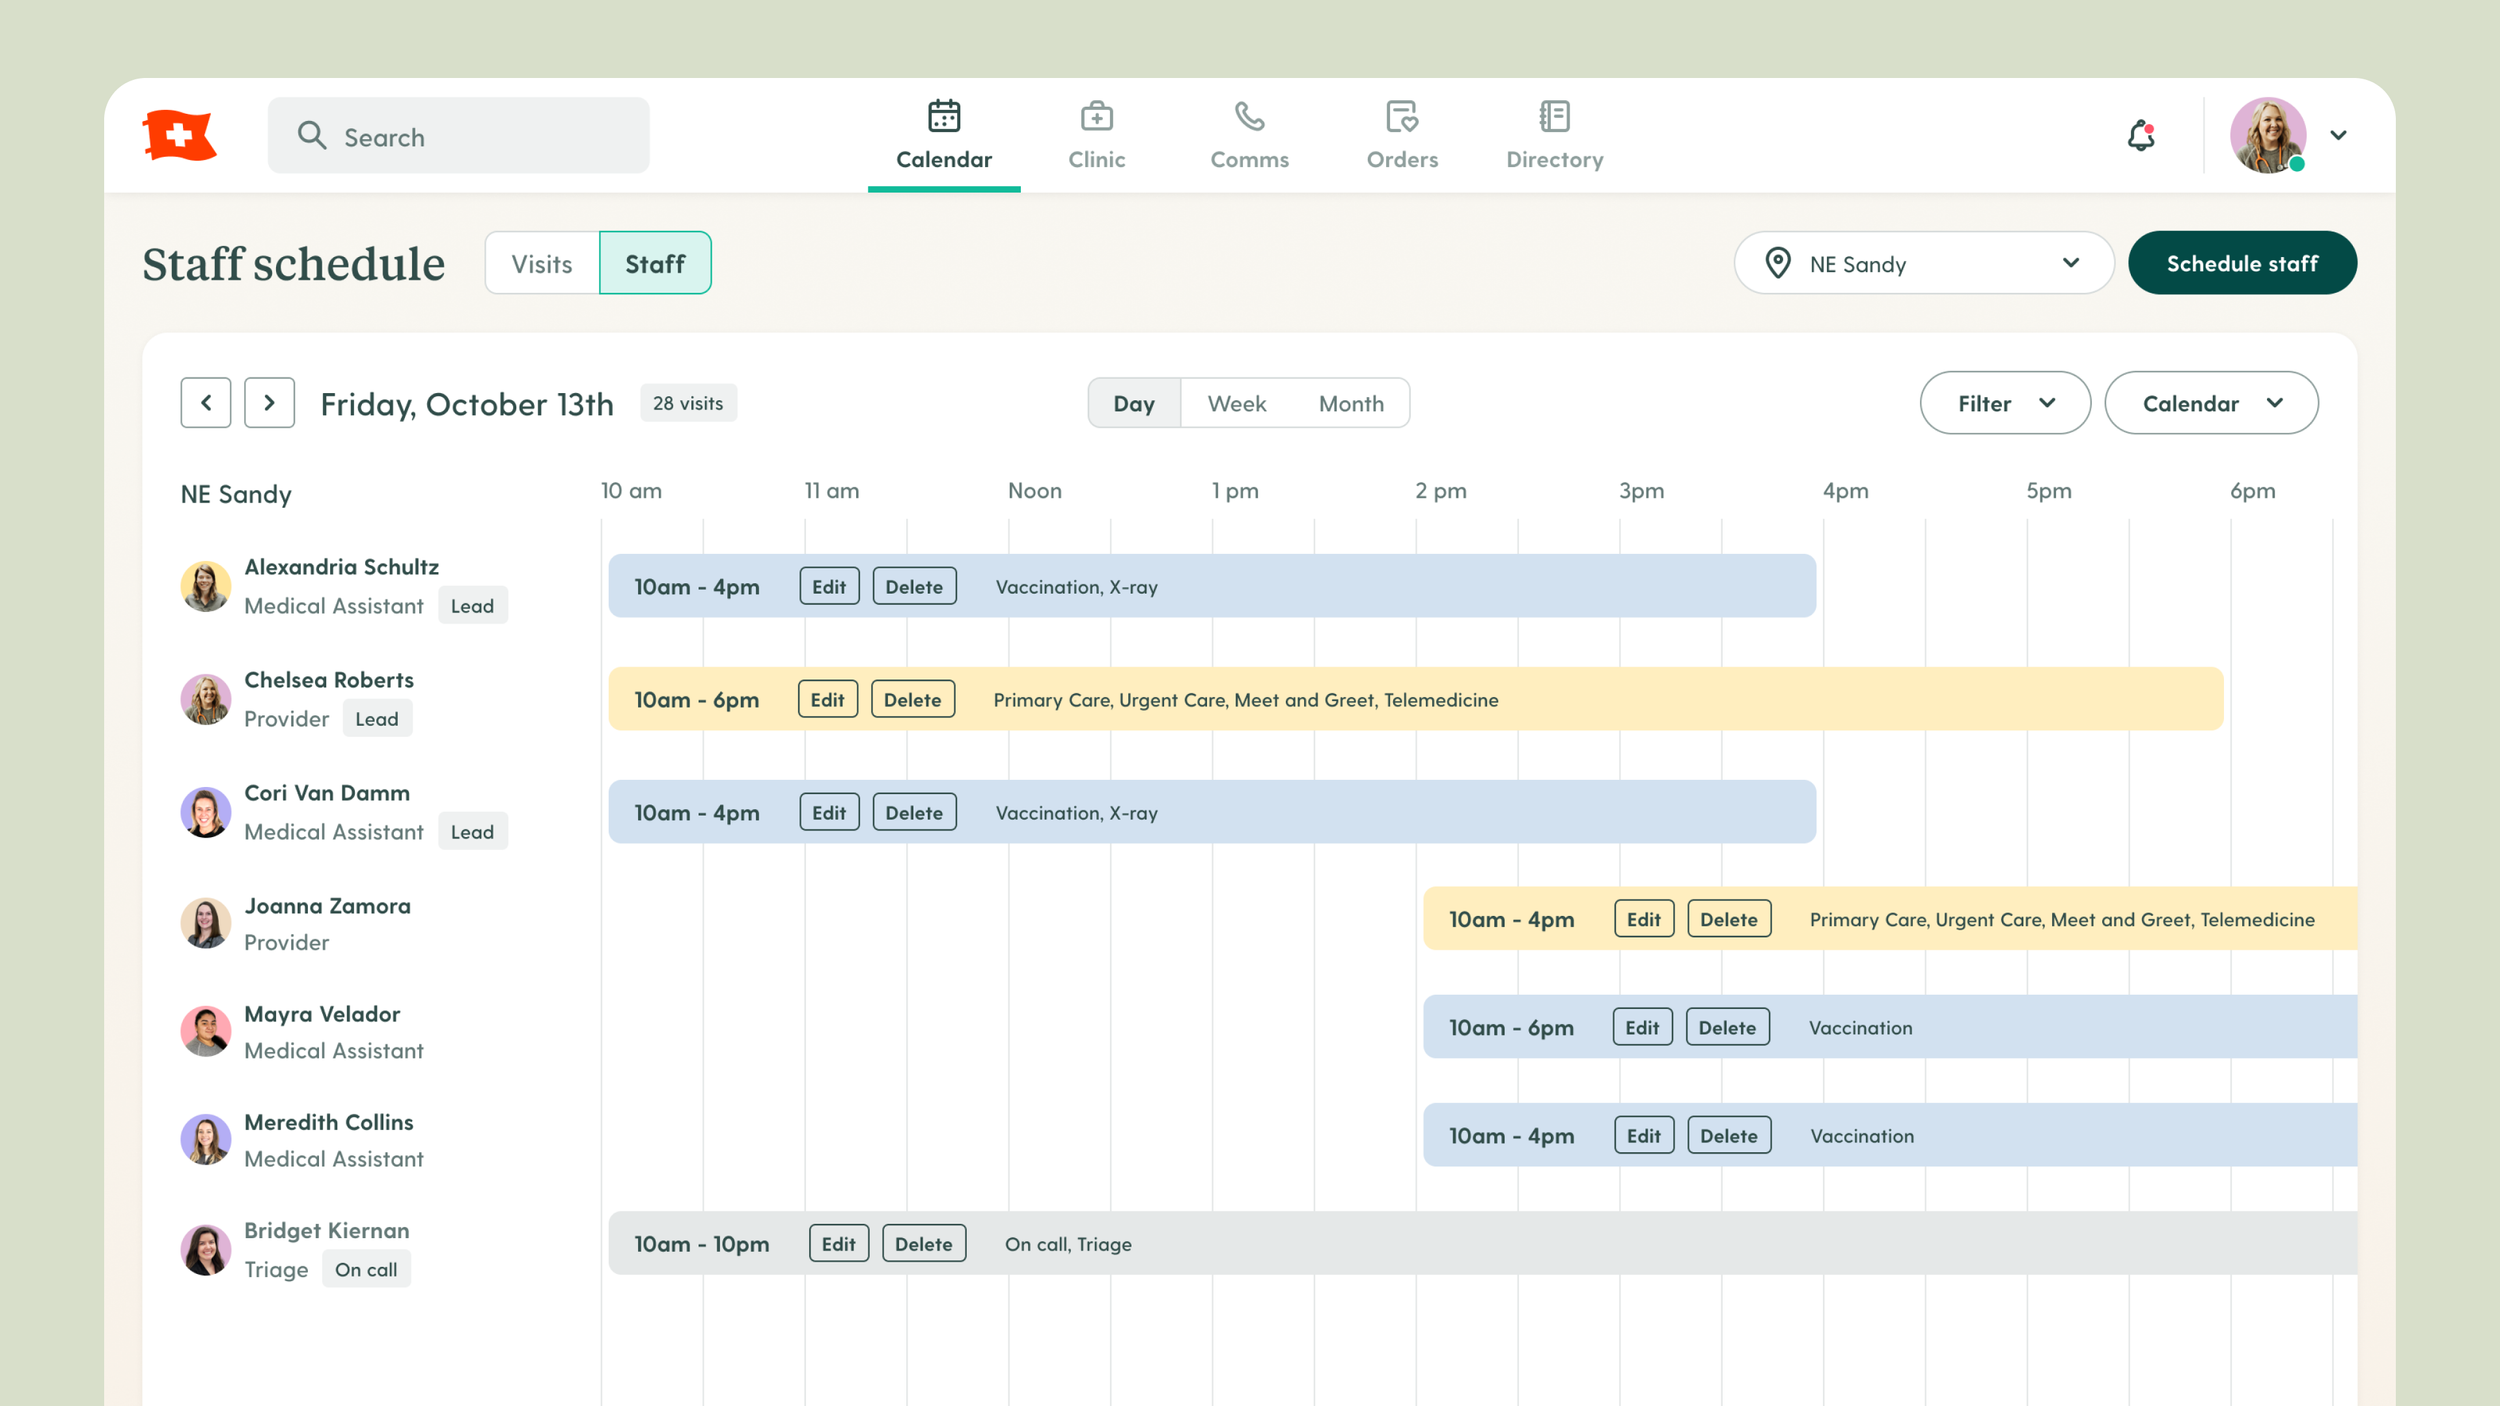
Task: Edit Bridget Kiernan's 10am-10pm shift
Action: click(x=838, y=1243)
